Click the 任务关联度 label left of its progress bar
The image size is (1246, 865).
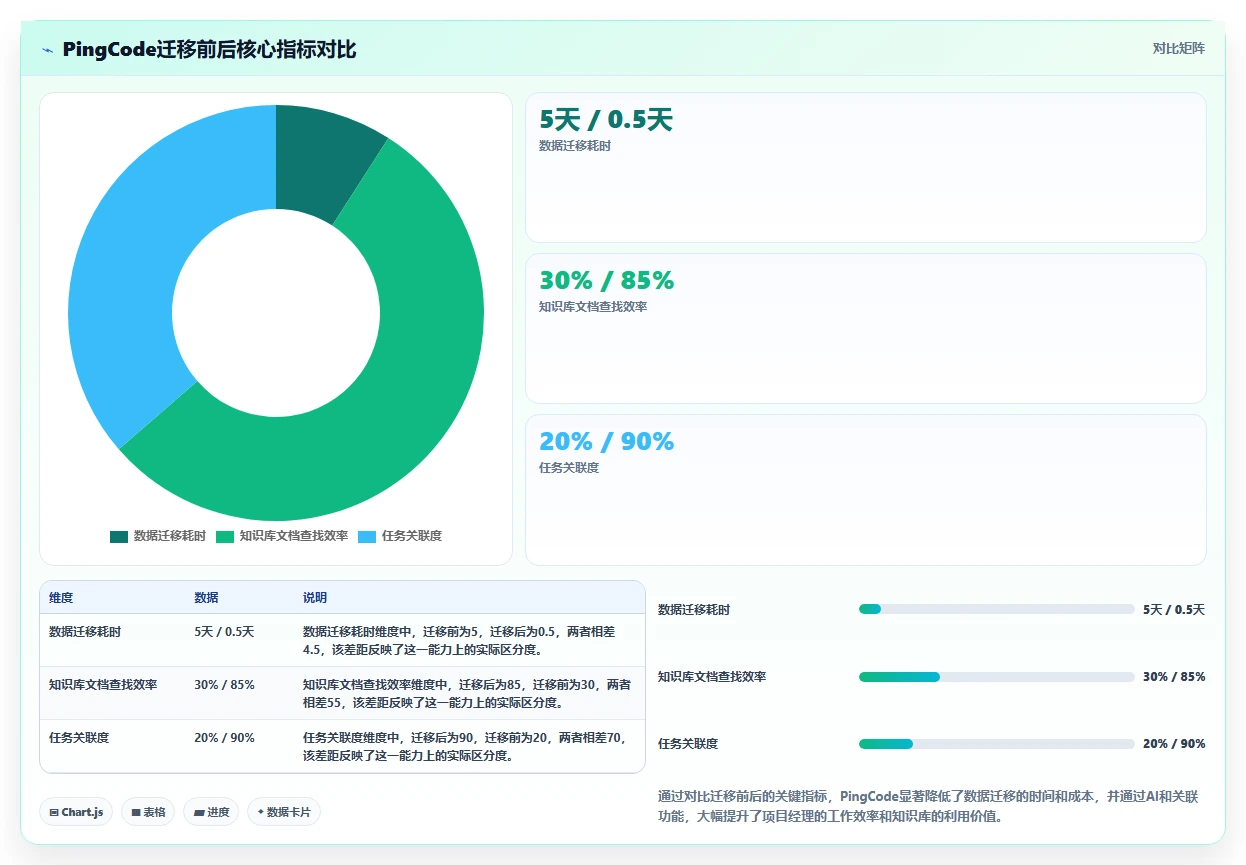(688, 744)
